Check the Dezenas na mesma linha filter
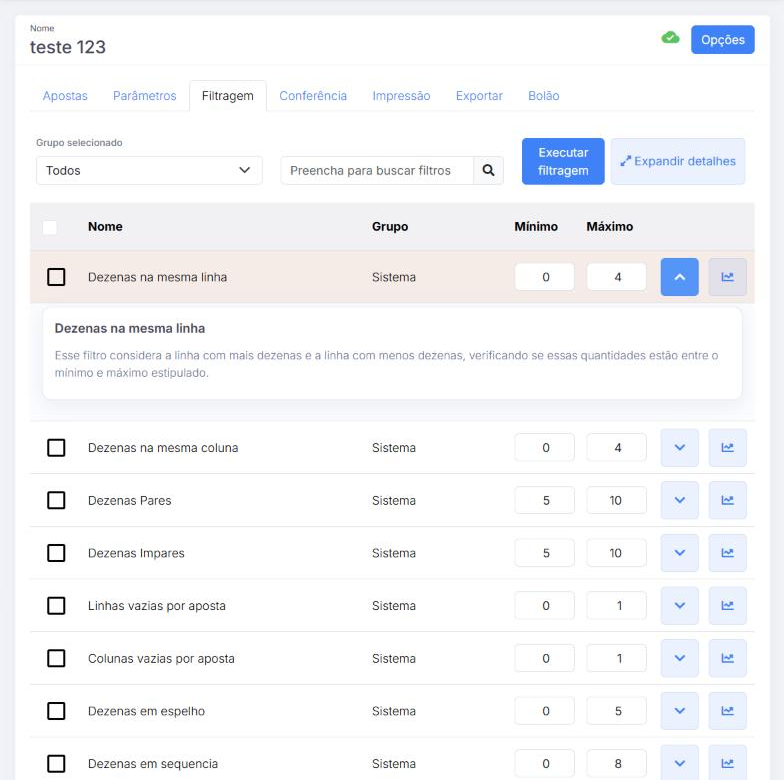The height and width of the screenshot is (780, 784). (x=56, y=277)
